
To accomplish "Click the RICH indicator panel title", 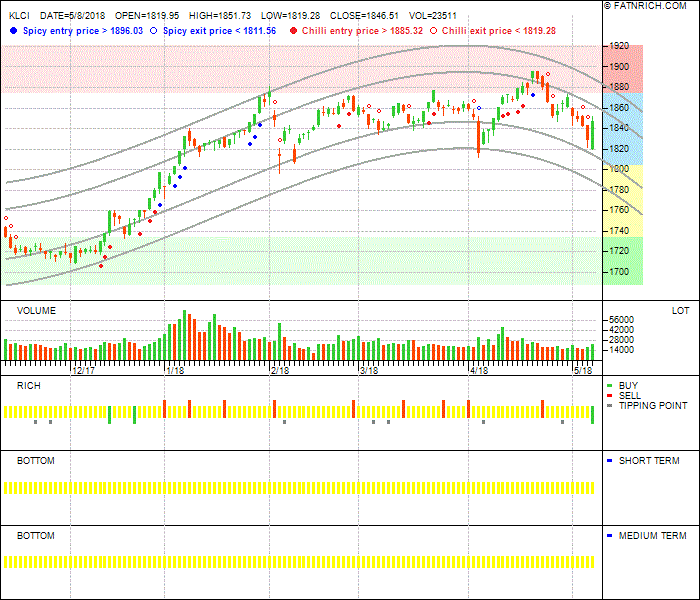I will click(28, 386).
